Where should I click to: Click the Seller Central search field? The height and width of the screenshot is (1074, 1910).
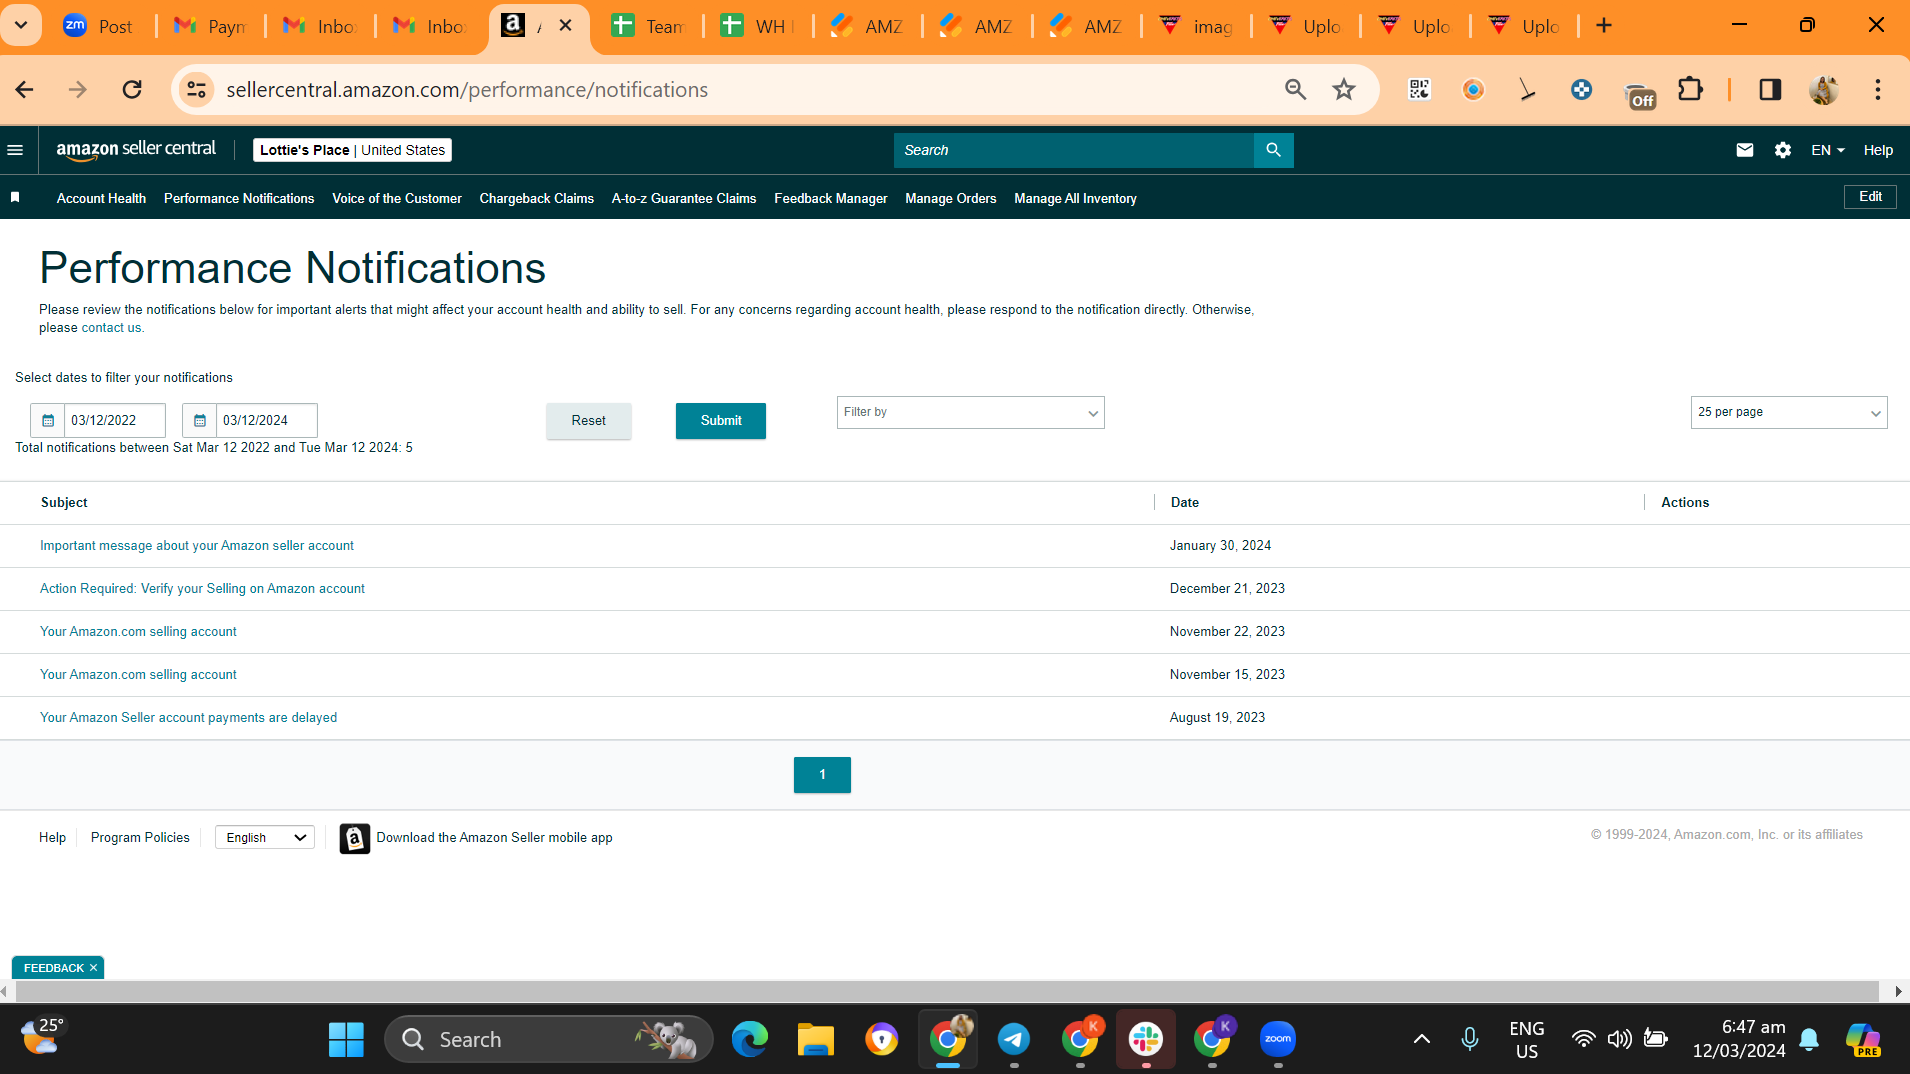tap(1074, 150)
